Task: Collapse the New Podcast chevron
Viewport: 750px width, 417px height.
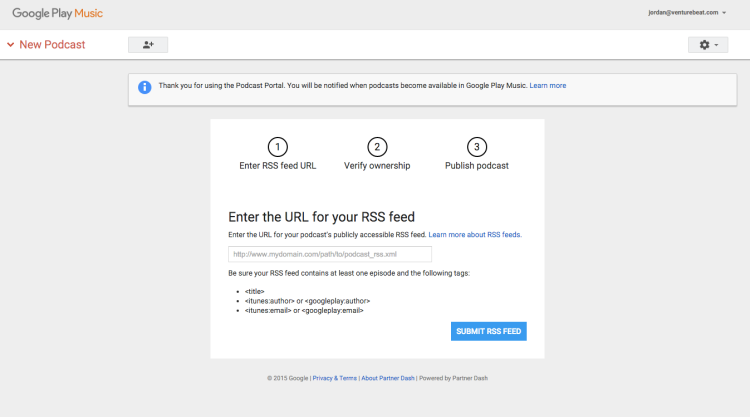Action: (11, 44)
